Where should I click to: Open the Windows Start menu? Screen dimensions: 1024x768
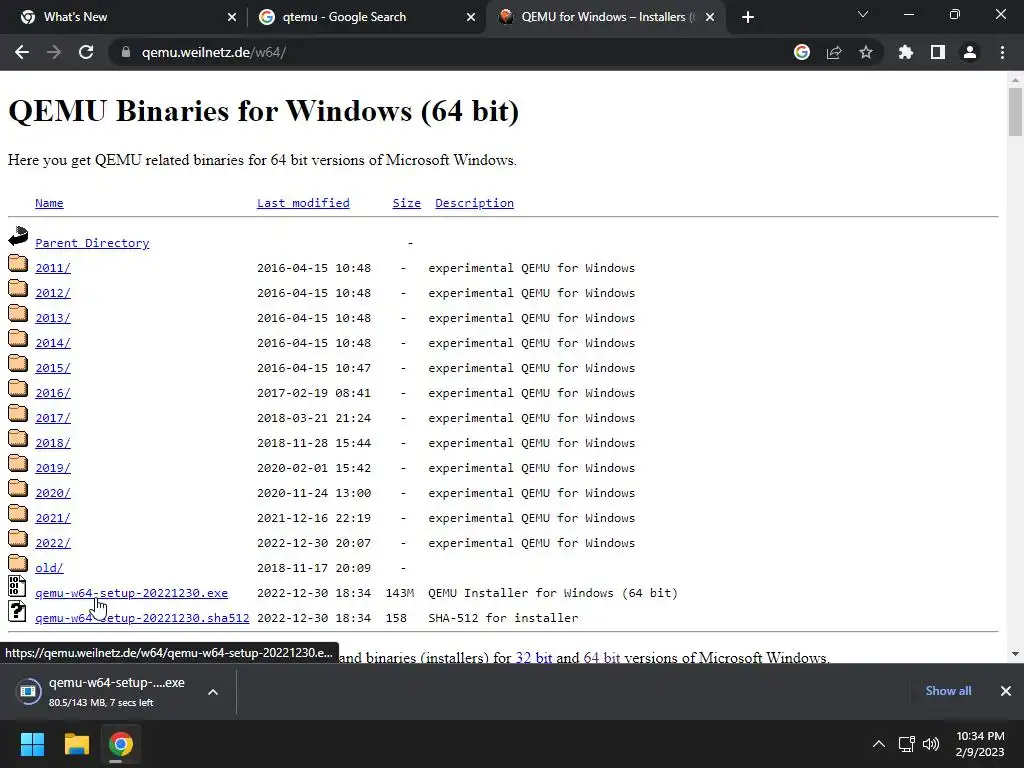[x=32, y=744]
